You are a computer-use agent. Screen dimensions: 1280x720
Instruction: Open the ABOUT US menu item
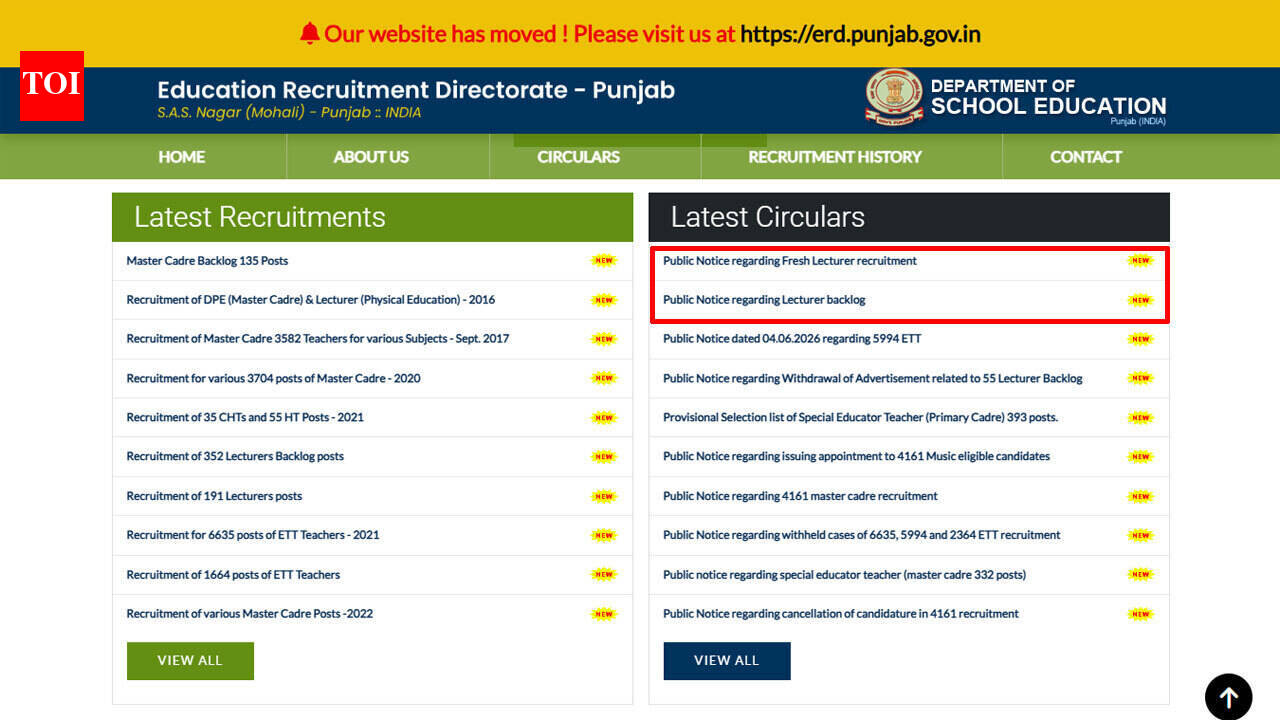click(371, 157)
